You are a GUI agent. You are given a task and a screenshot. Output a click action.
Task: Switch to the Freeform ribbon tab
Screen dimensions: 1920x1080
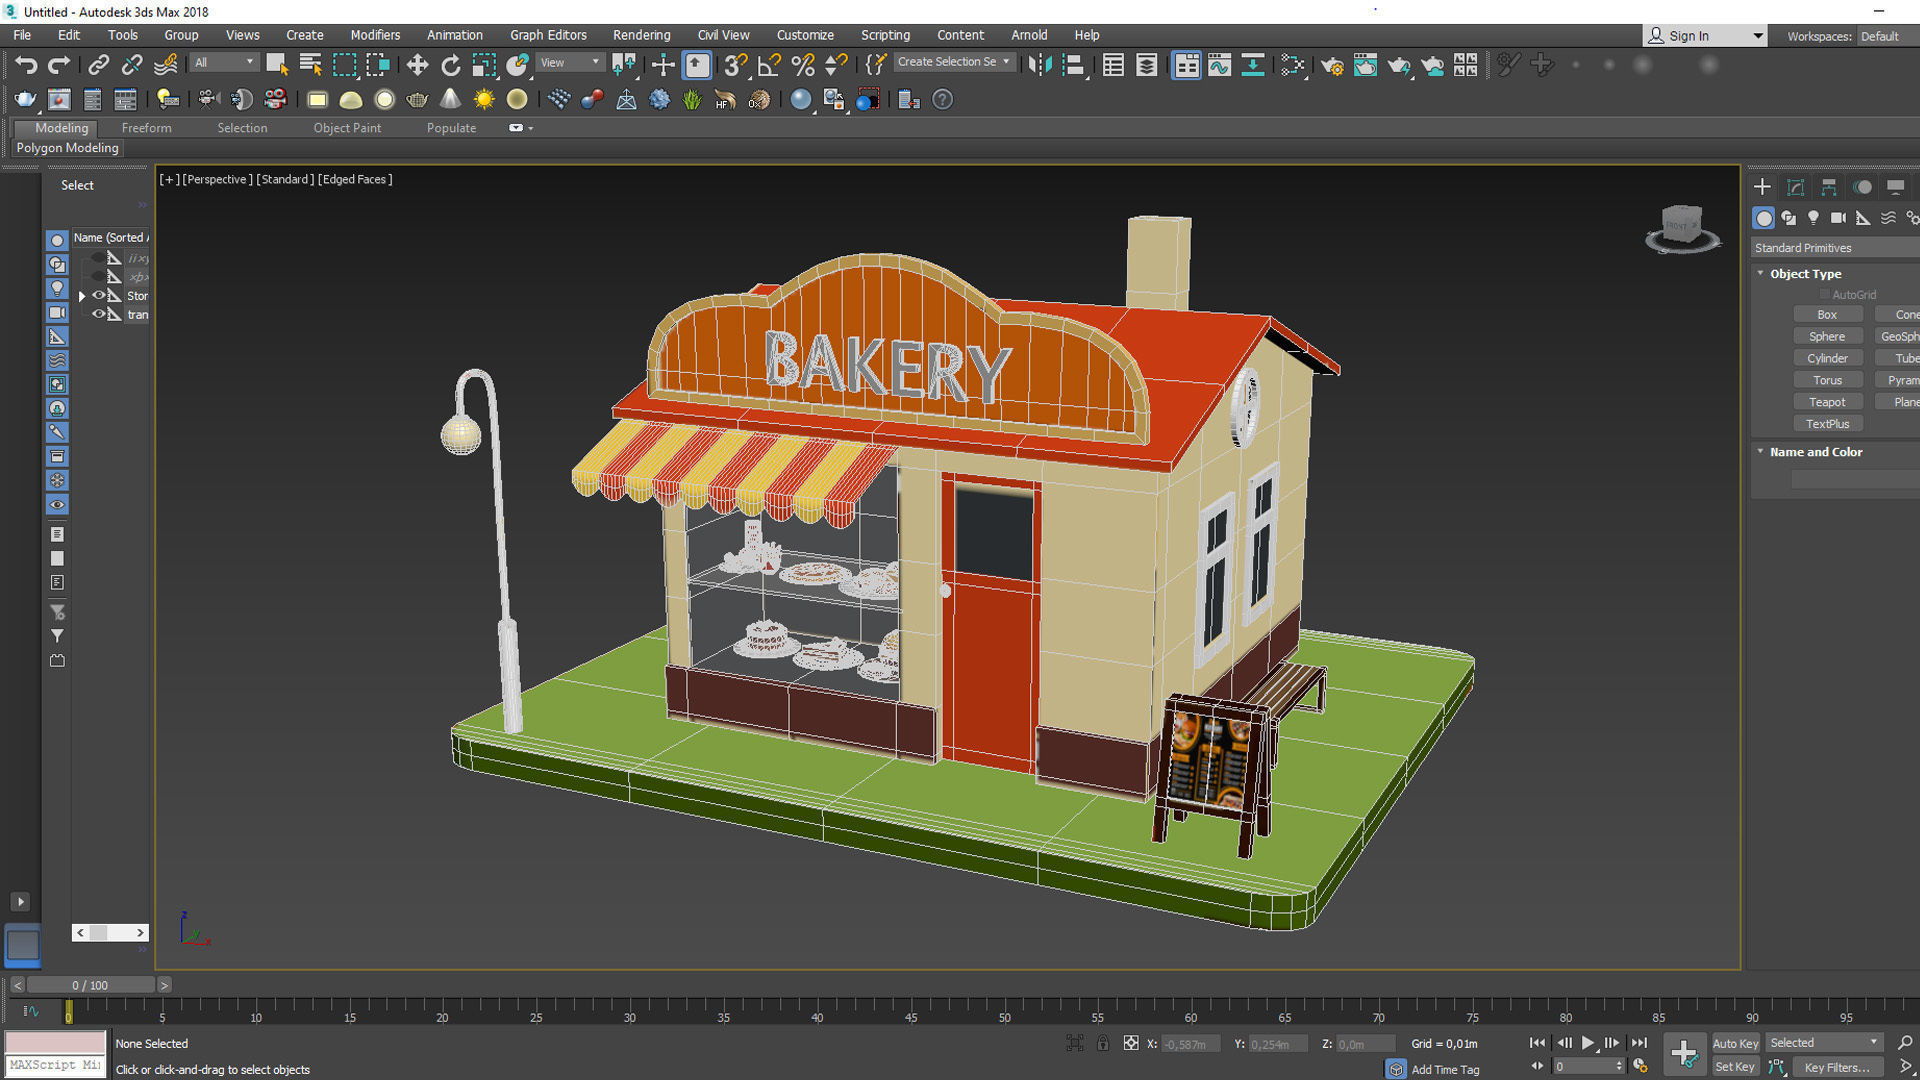[x=146, y=128]
